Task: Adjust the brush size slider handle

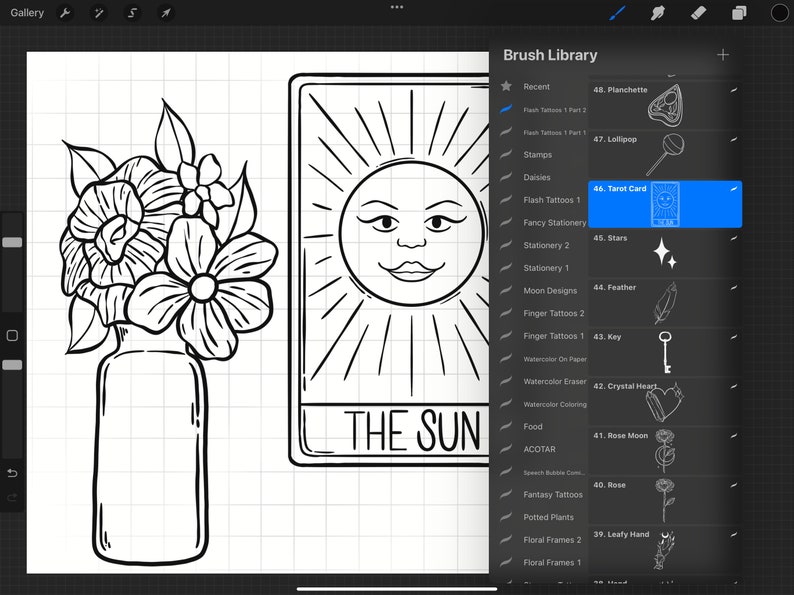Action: coord(12,242)
